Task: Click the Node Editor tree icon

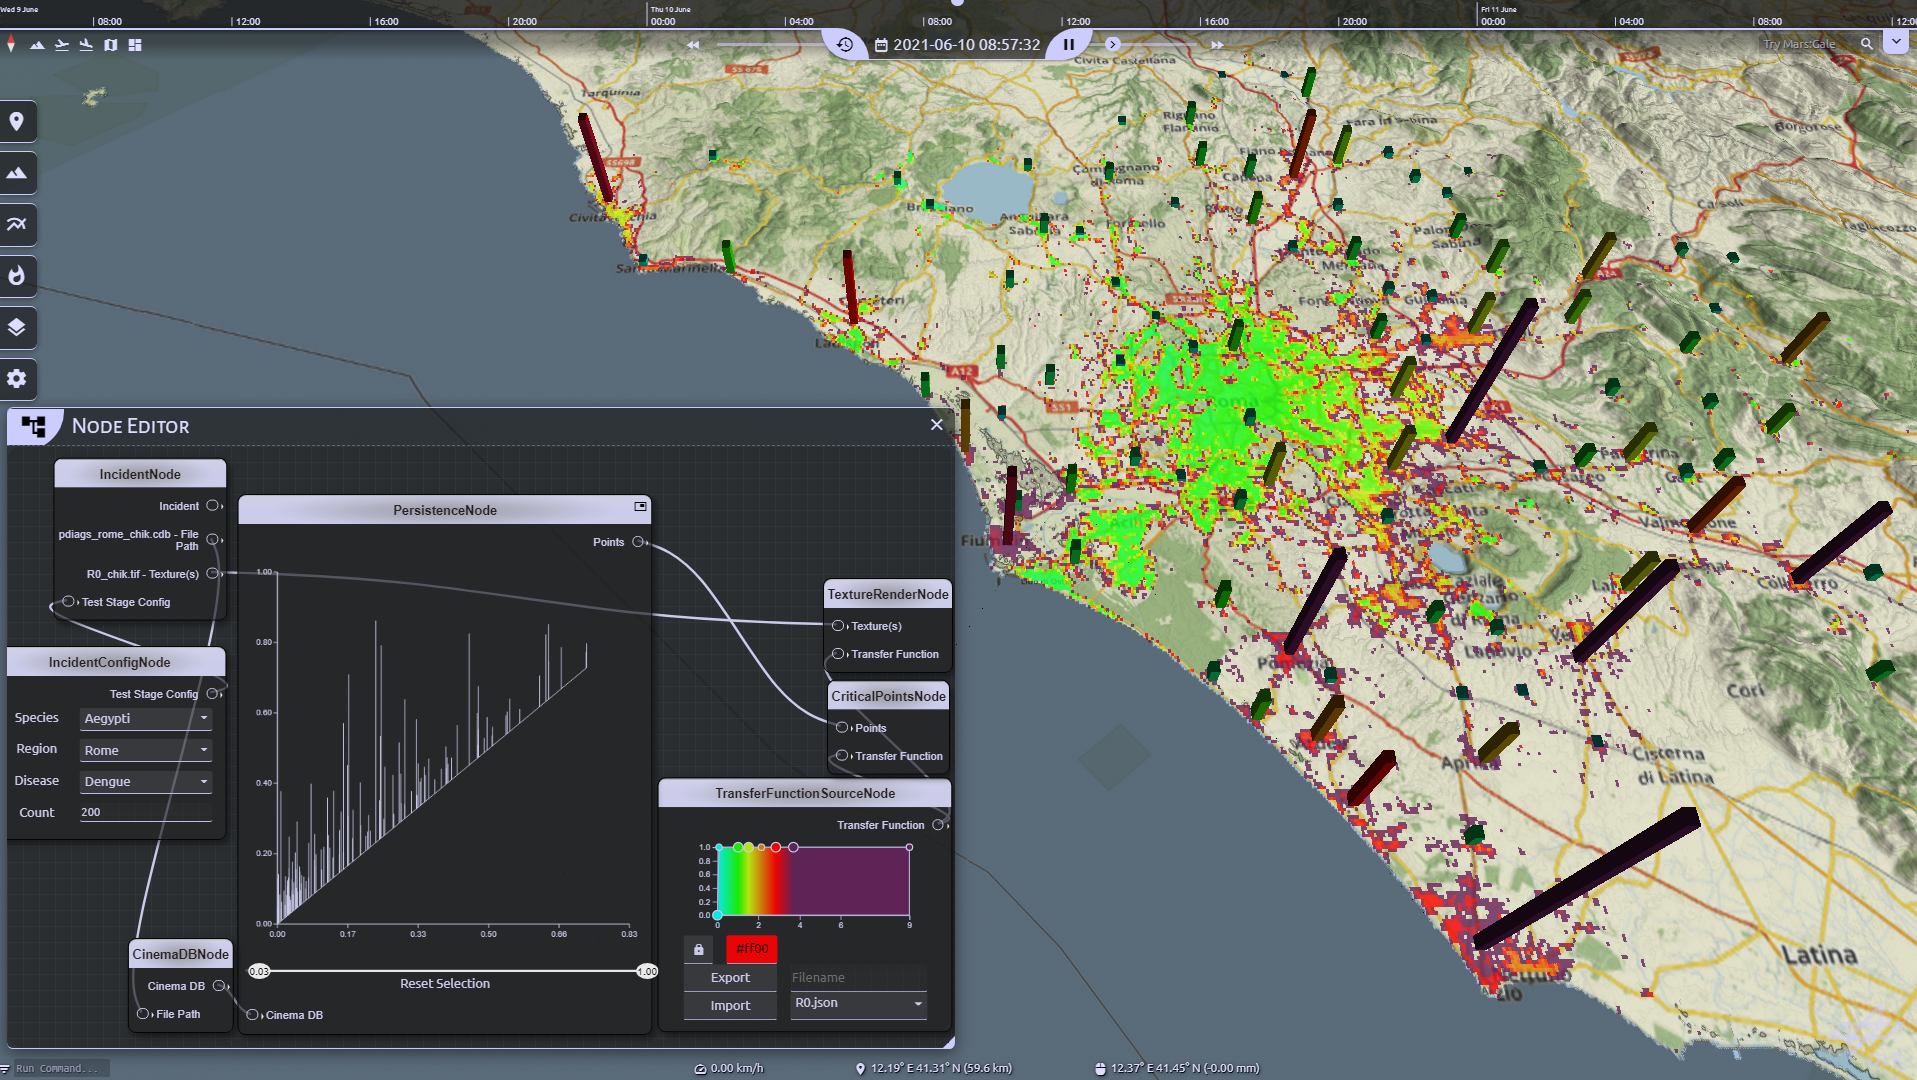Action: tap(34, 427)
